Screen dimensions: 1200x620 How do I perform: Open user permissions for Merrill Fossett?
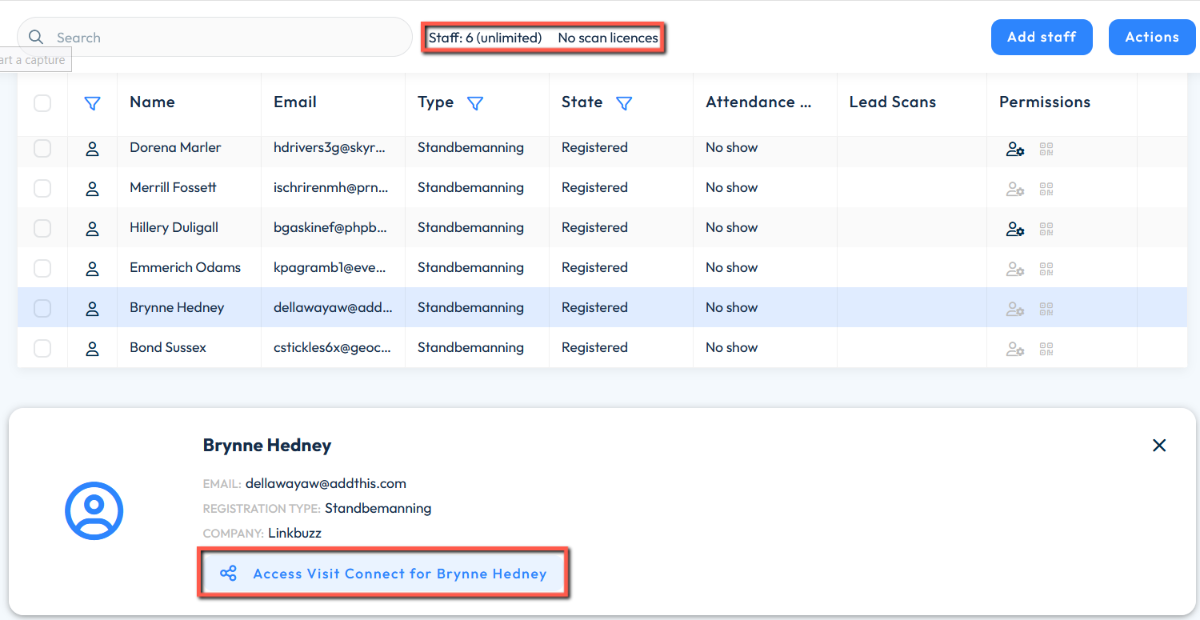click(x=1015, y=189)
